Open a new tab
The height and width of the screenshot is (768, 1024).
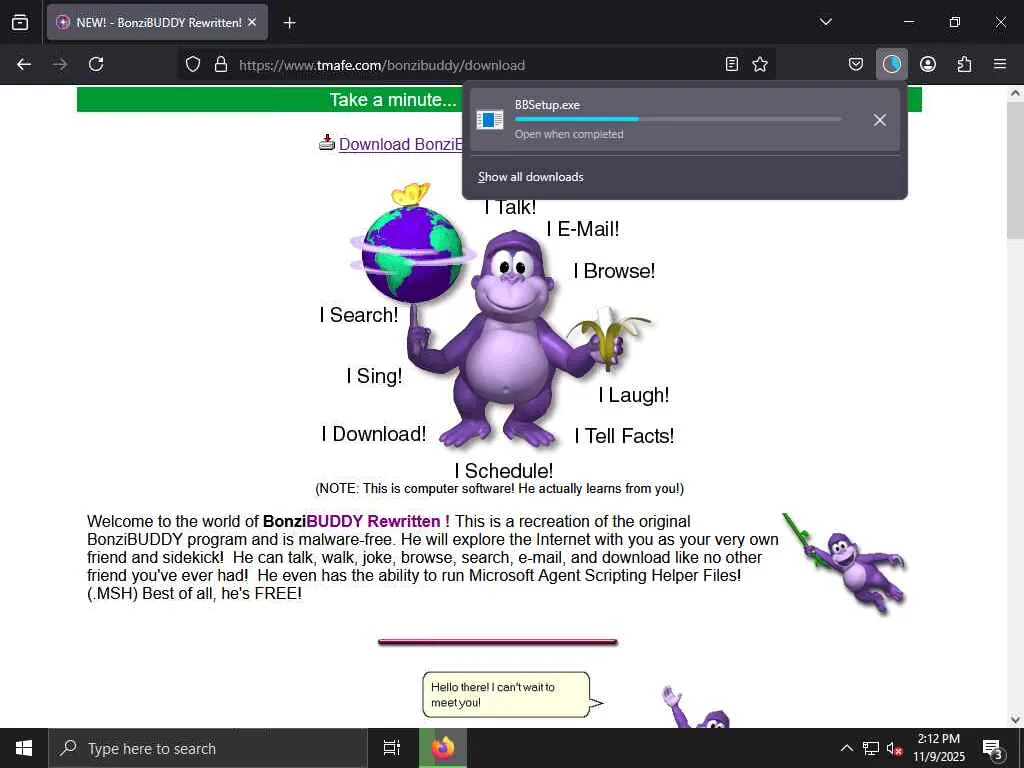click(289, 23)
